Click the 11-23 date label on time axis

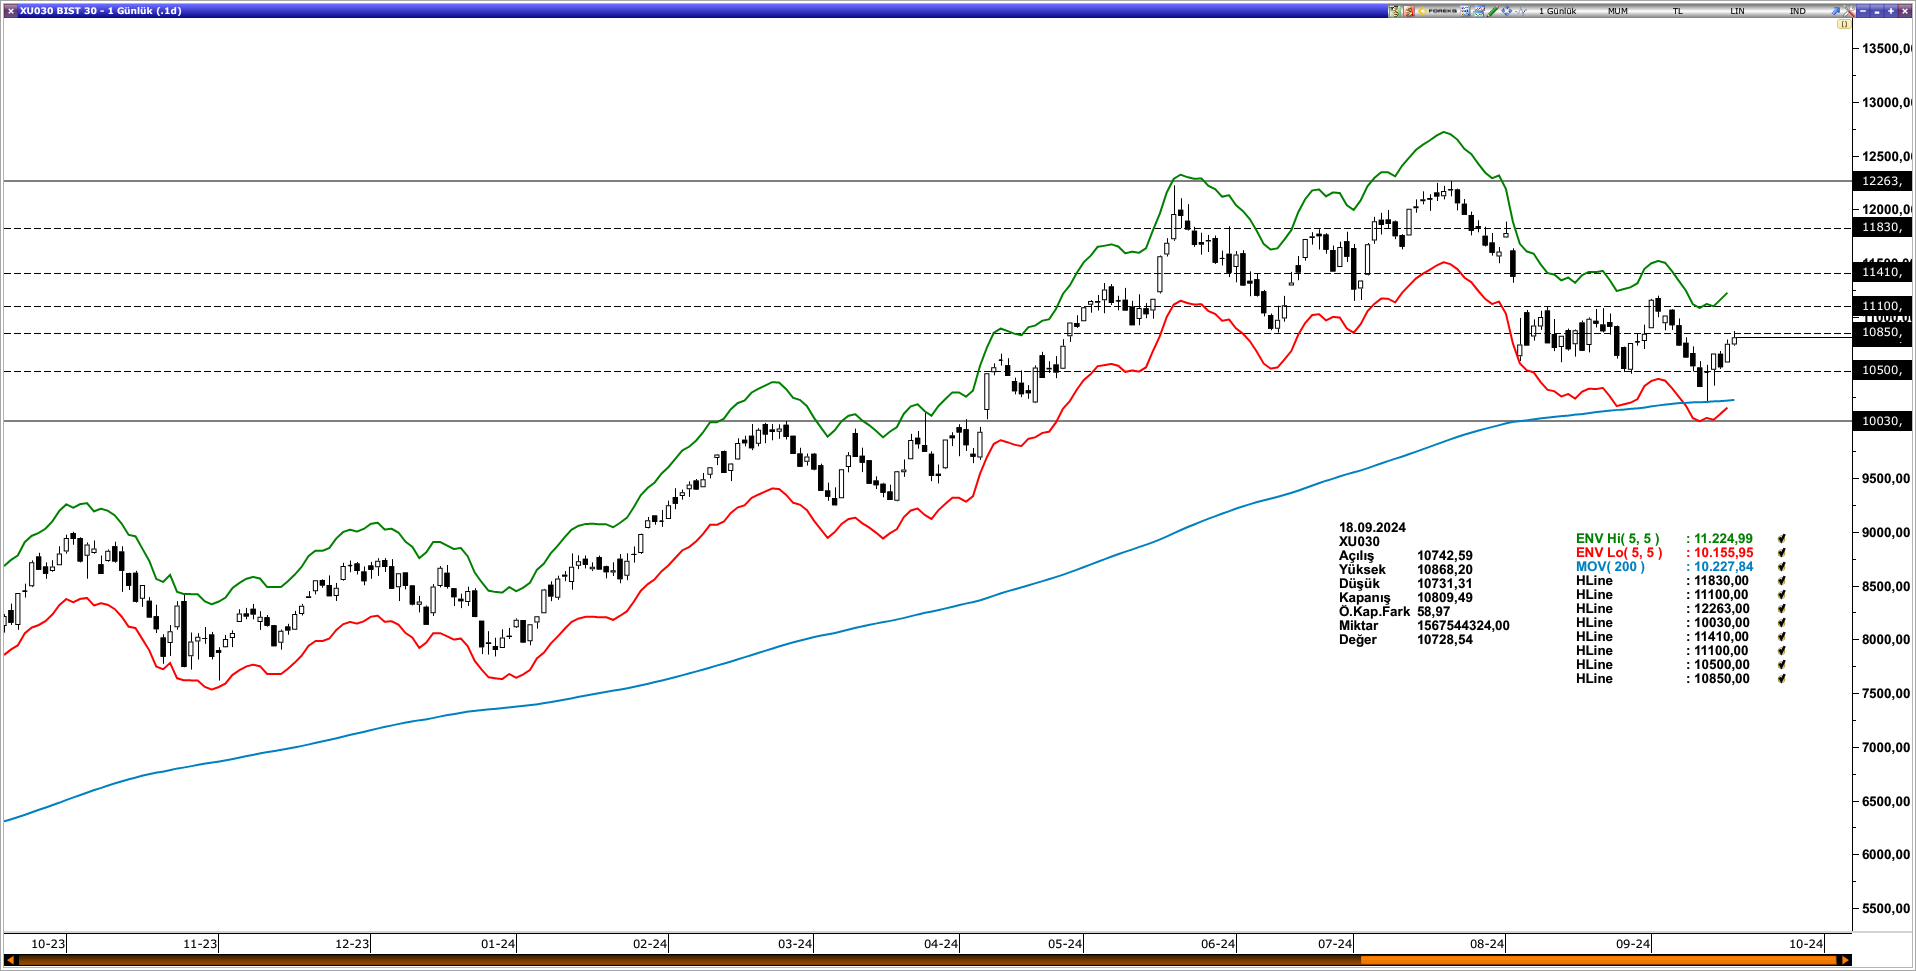200,944
